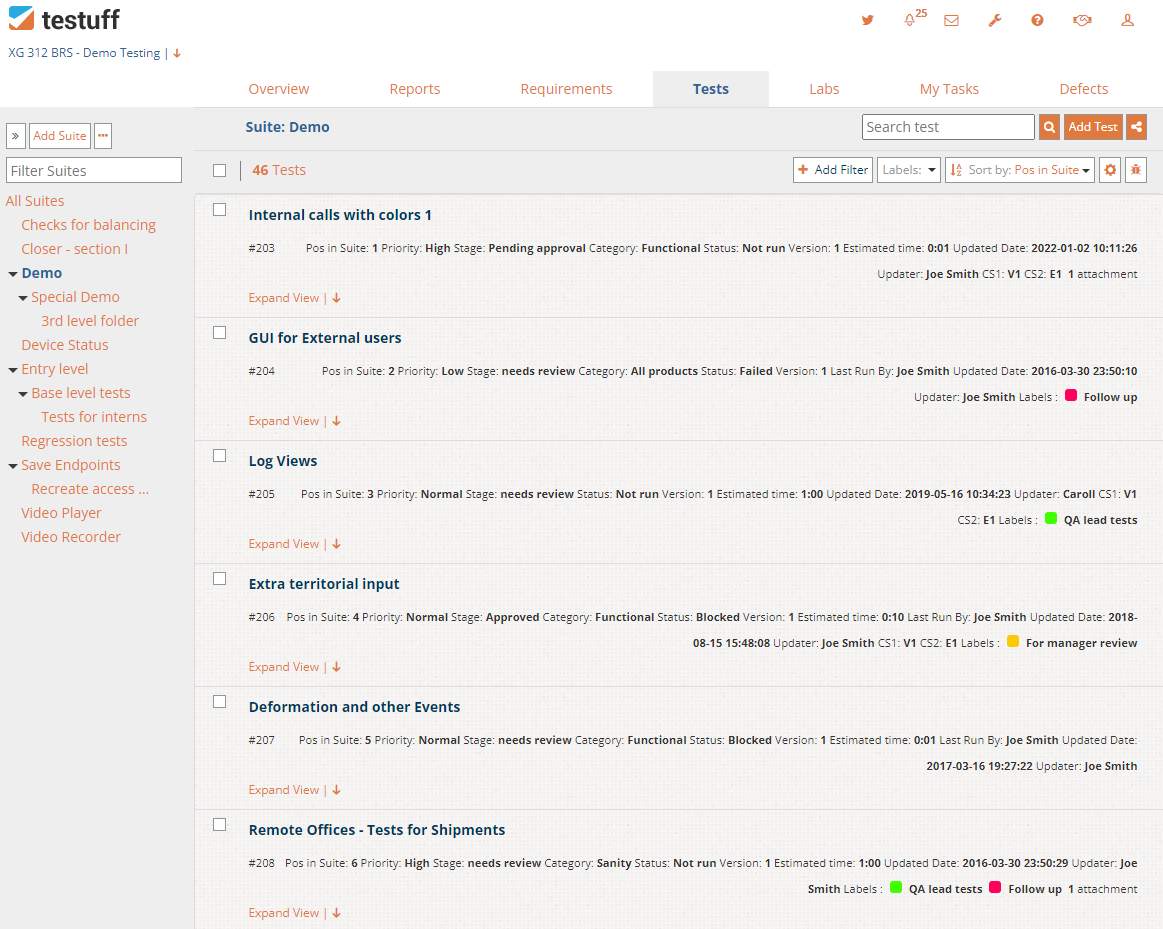This screenshot has width=1163, height=929.
Task: Switch to the Defects tab
Action: [x=1084, y=89]
